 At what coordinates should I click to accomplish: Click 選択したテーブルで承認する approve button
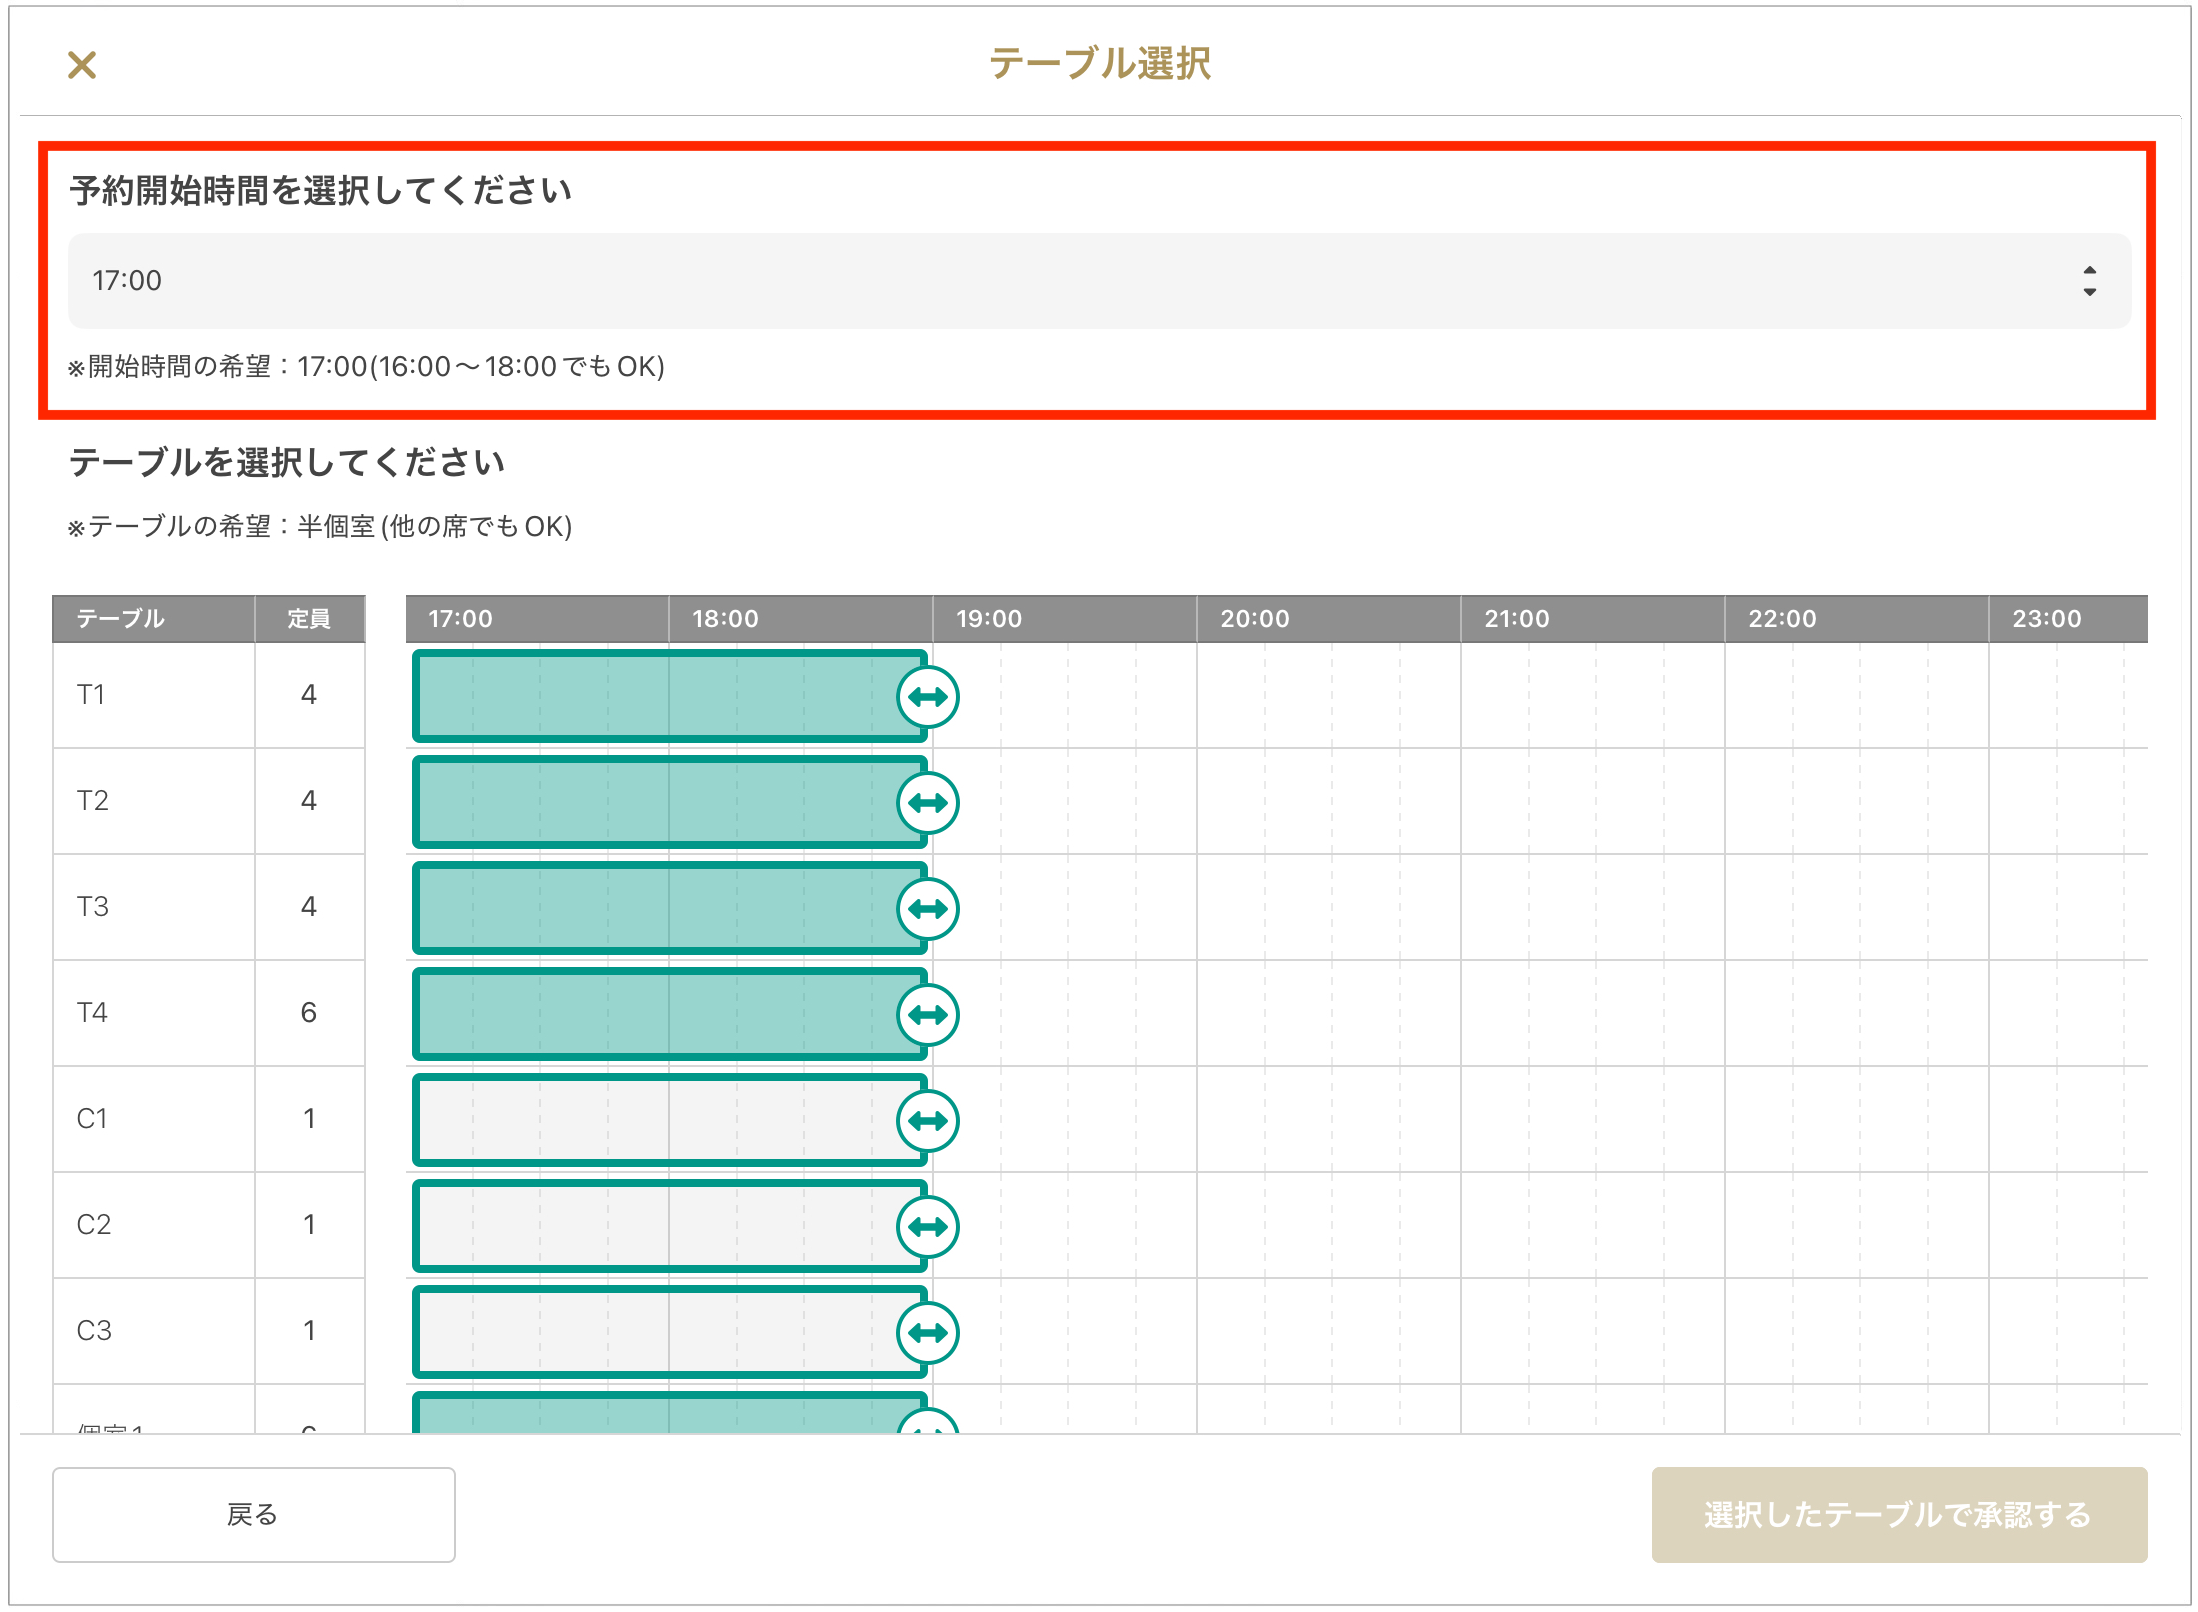1898,1515
